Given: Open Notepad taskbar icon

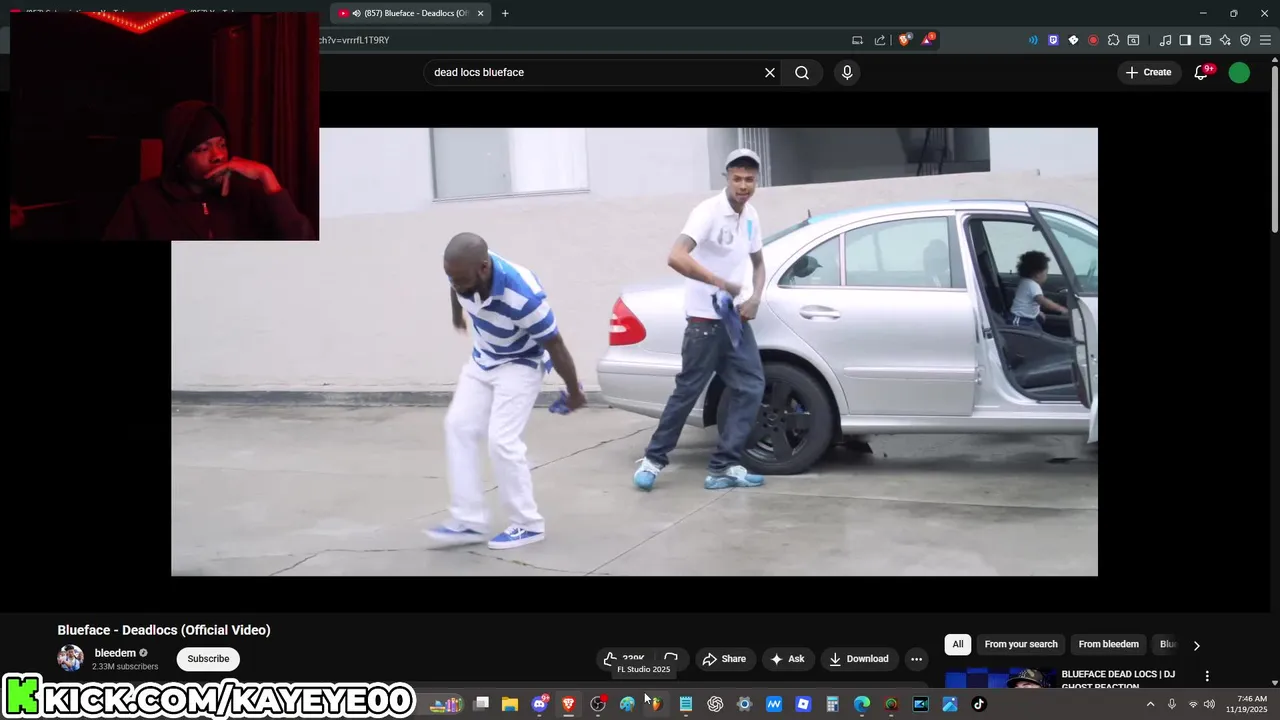Looking at the screenshot, I should pos(686,704).
